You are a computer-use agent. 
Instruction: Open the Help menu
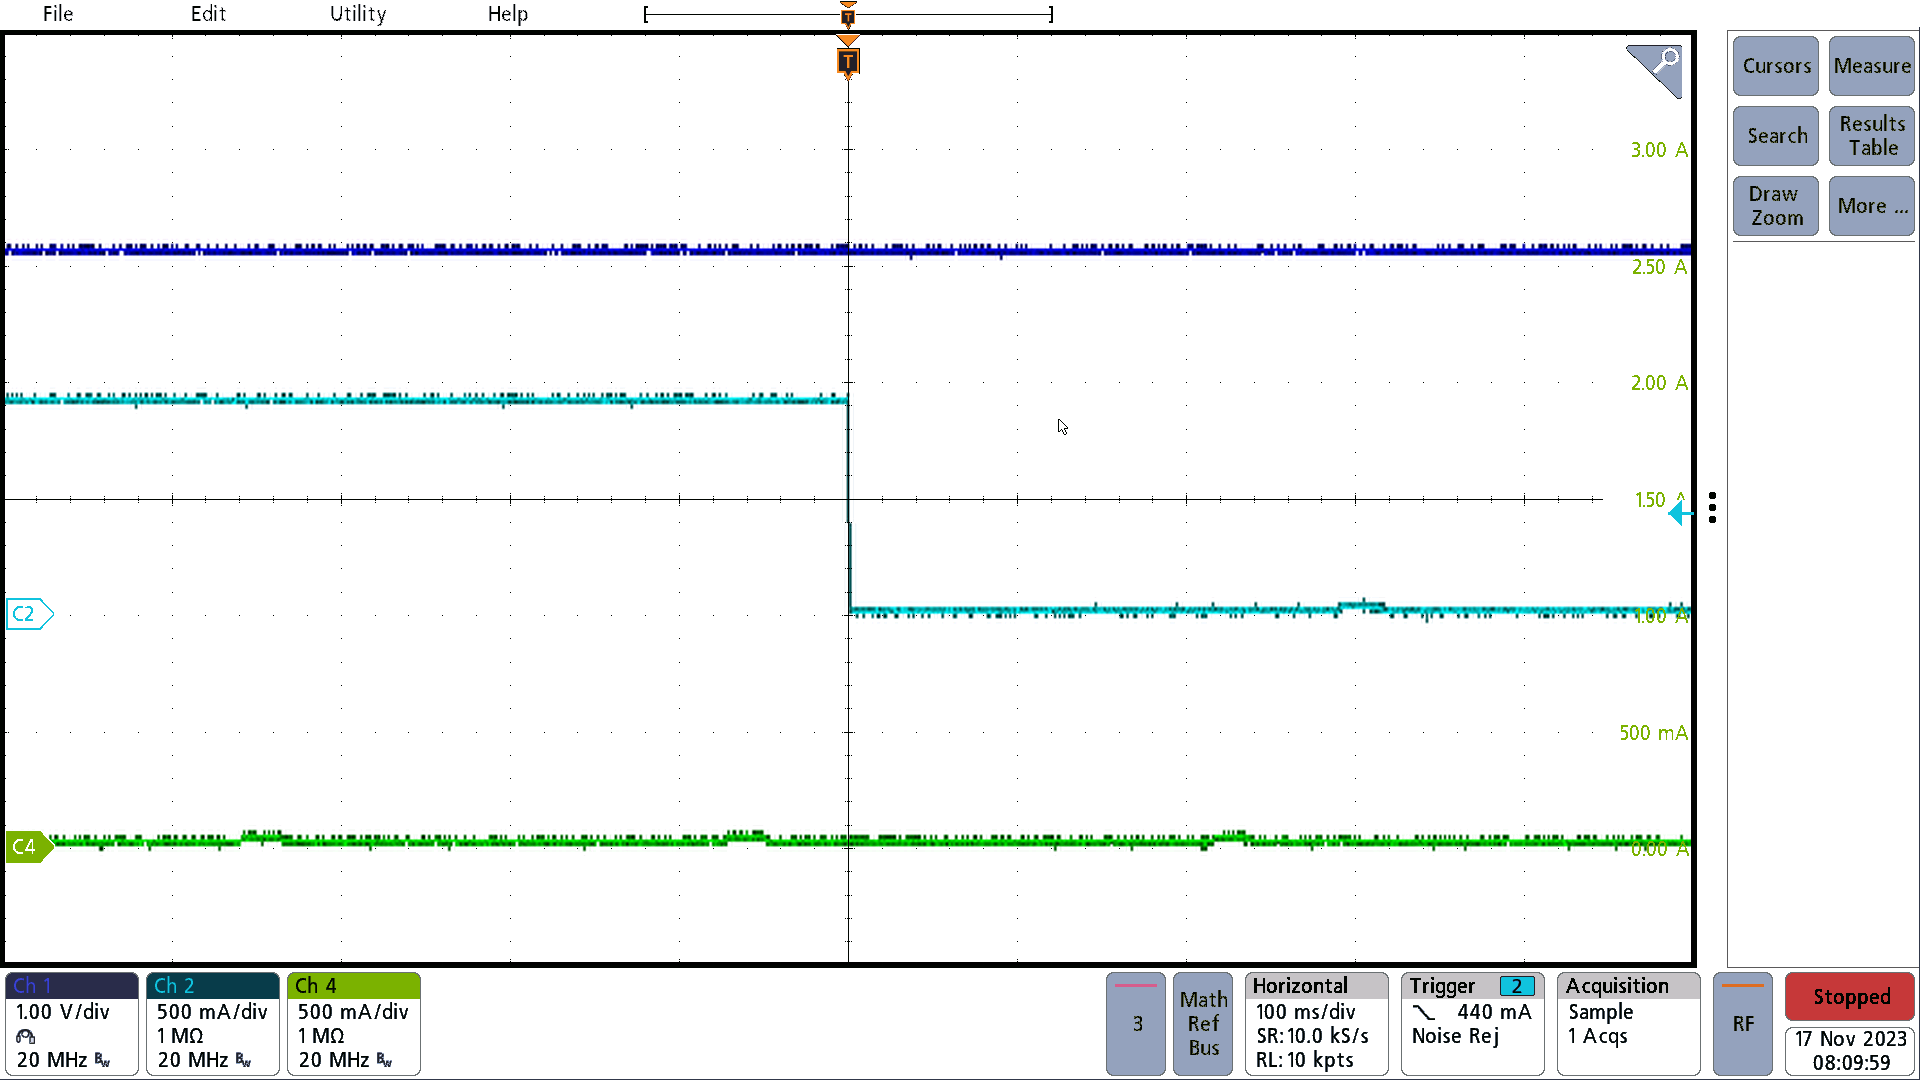(508, 14)
